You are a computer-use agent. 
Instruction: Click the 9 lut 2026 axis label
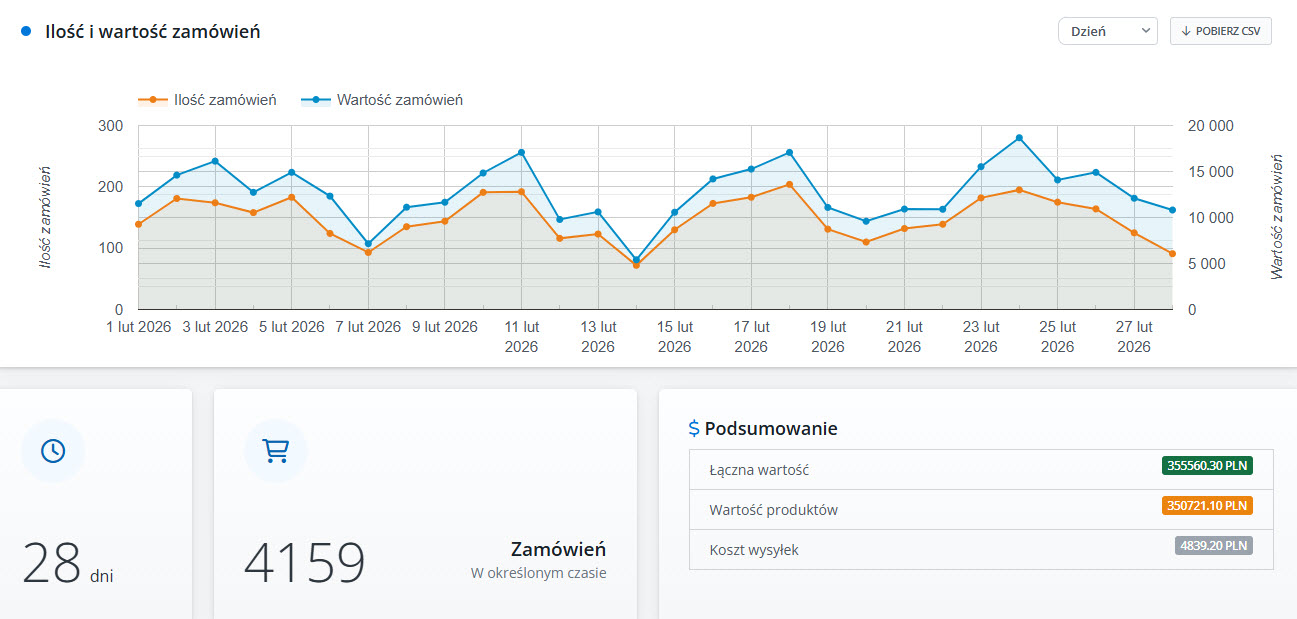[445, 327]
